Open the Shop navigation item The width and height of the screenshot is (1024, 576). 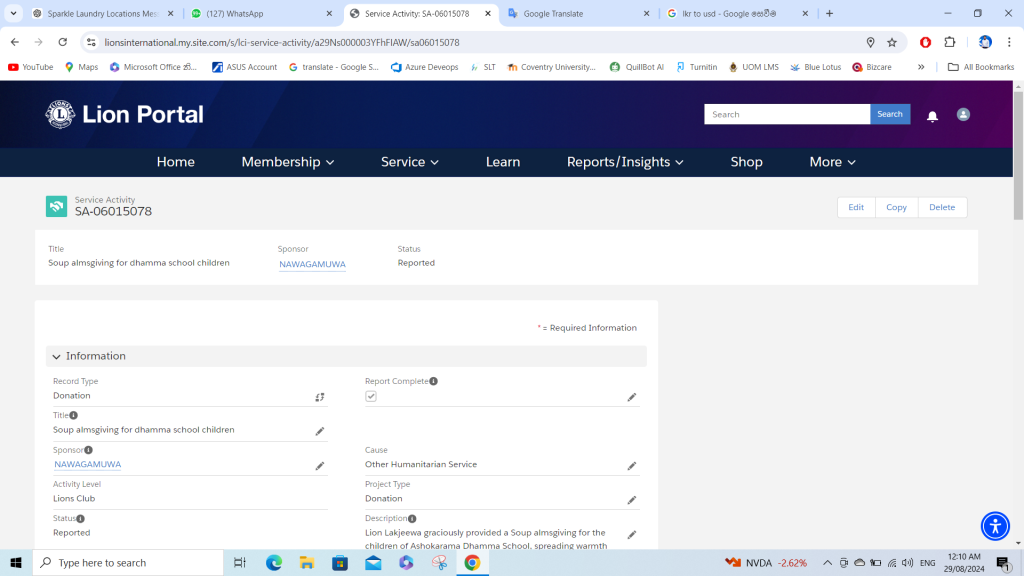(x=746, y=162)
